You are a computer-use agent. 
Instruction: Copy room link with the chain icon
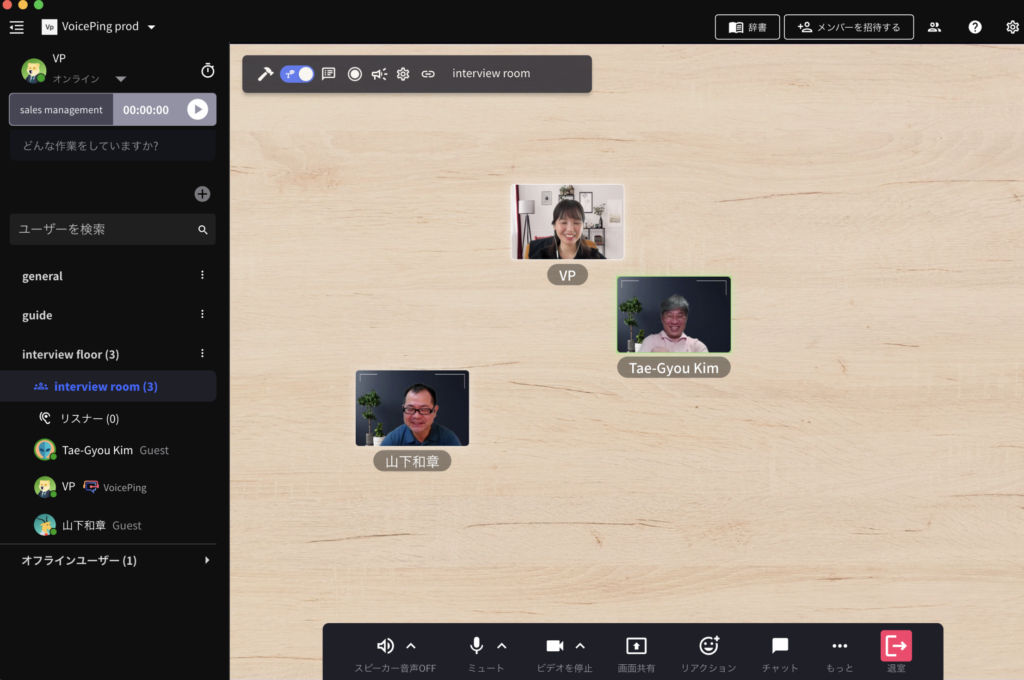point(428,74)
